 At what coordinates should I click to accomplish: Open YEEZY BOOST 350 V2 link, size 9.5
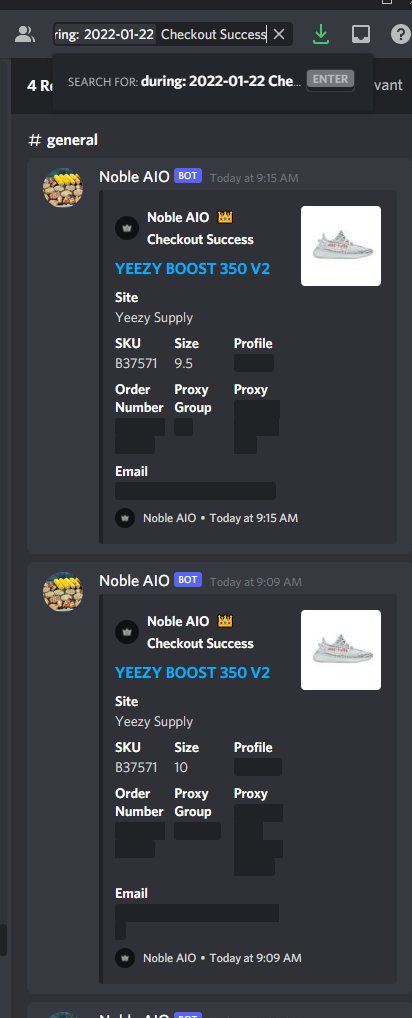(x=192, y=268)
